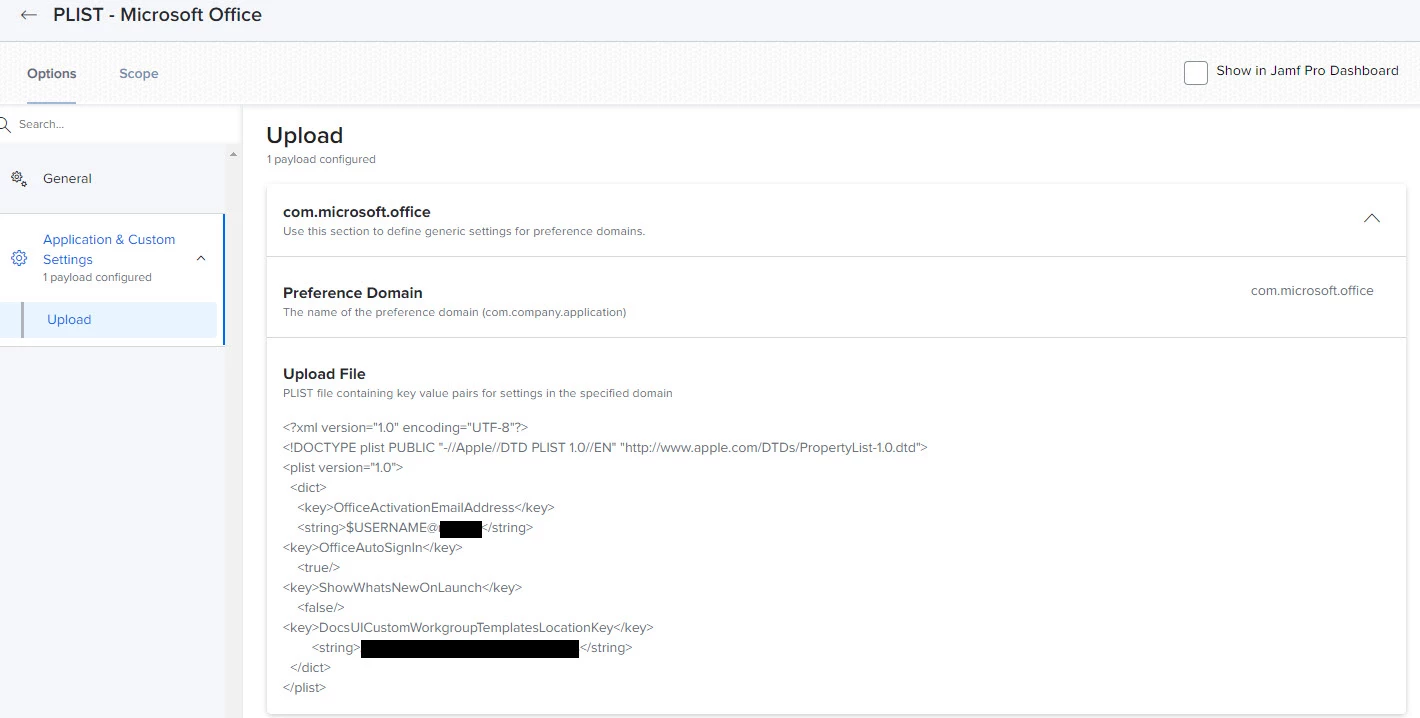The width and height of the screenshot is (1420, 718).
Task: Click the DocsUICustomWorkgroupTemplatesLocationKey key line
Action: tap(468, 627)
